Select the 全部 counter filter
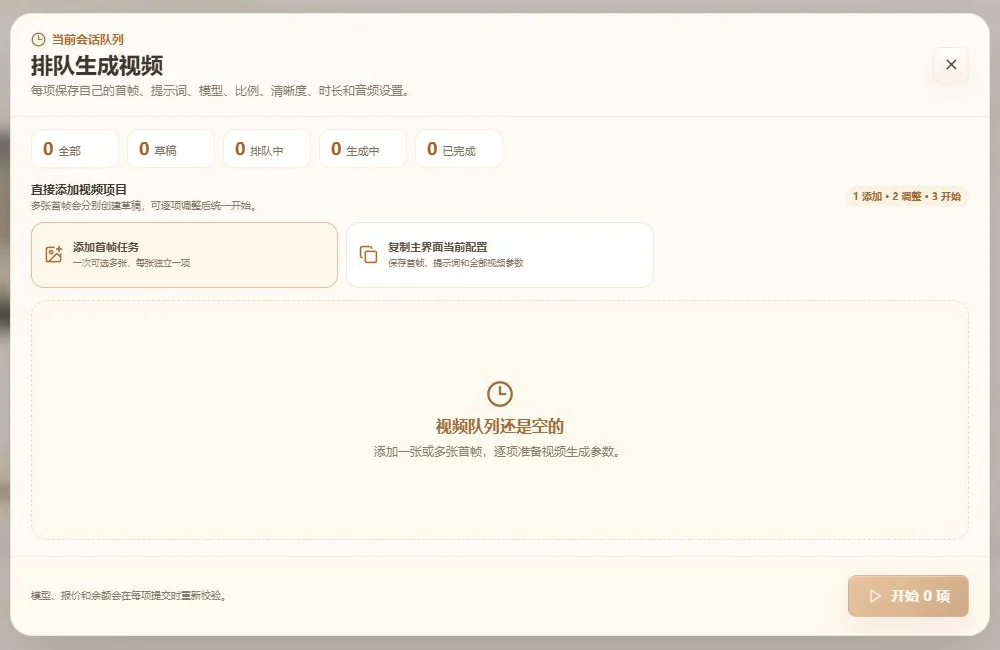 pyautogui.click(x=75, y=149)
